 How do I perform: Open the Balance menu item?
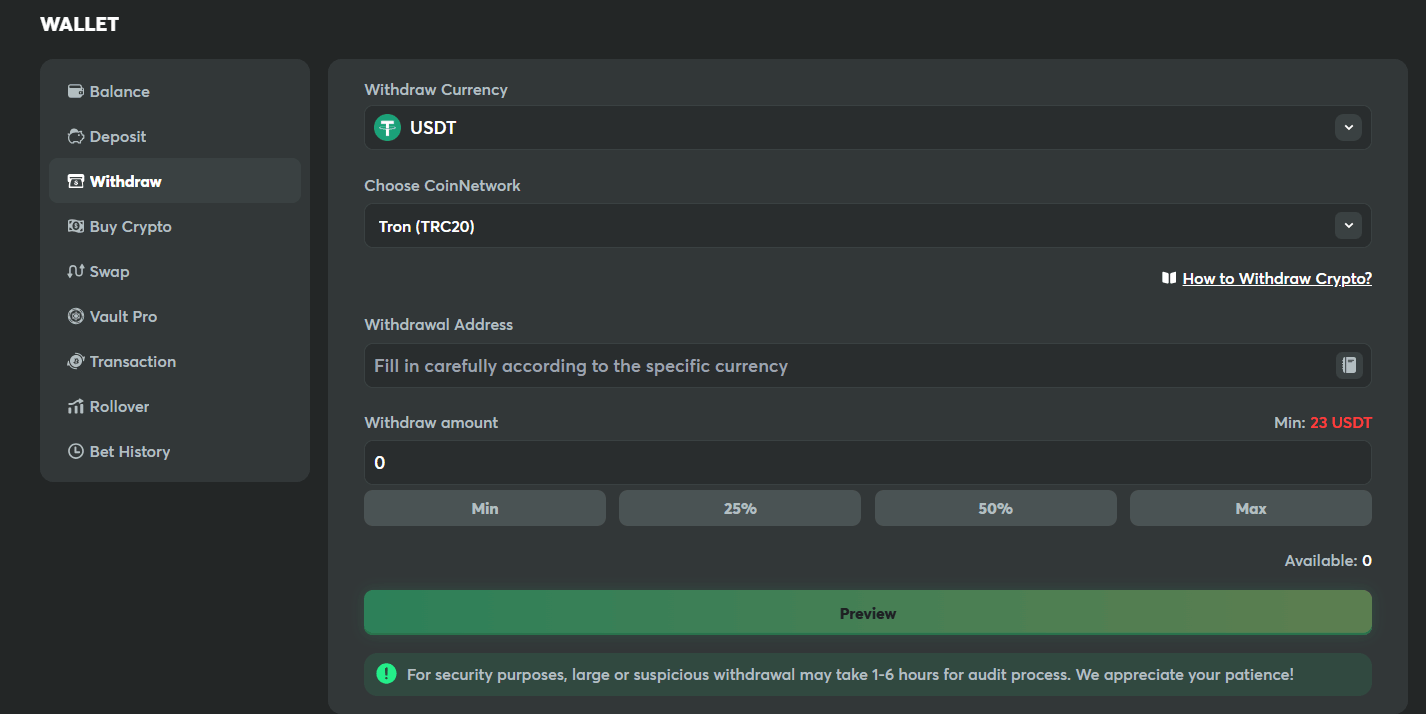[x=175, y=91]
